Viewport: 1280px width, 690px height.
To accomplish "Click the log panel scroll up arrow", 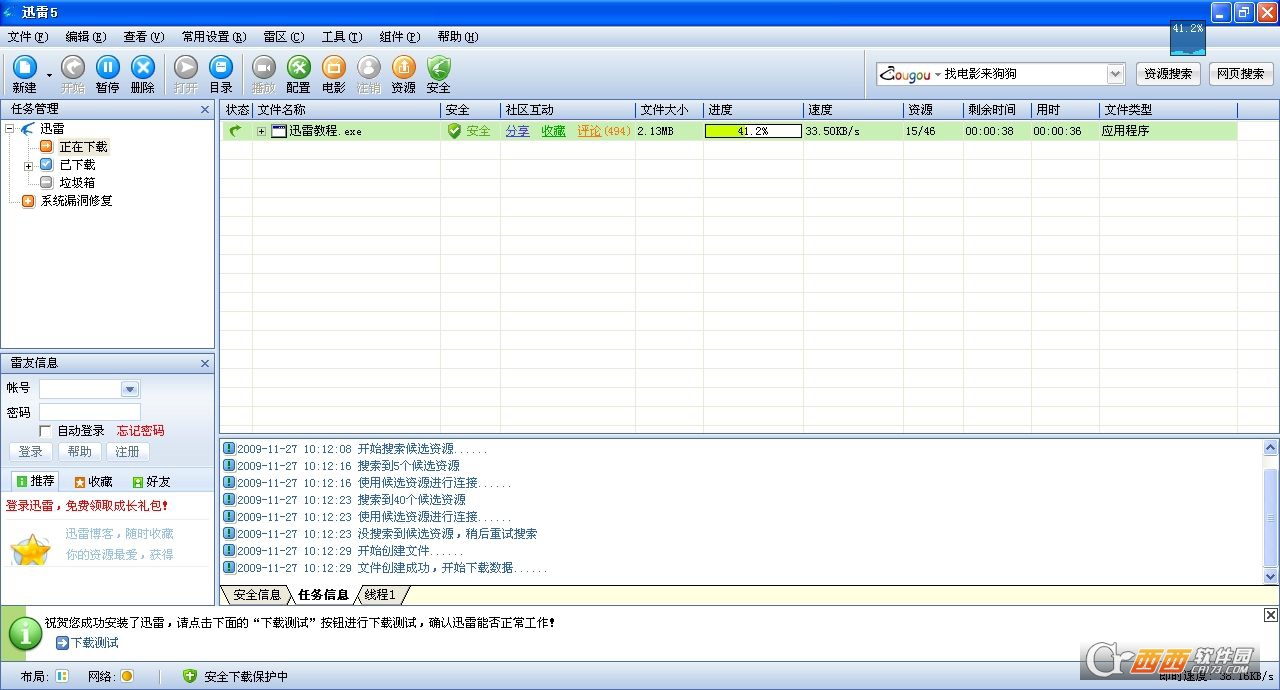I will pyautogui.click(x=1271, y=448).
